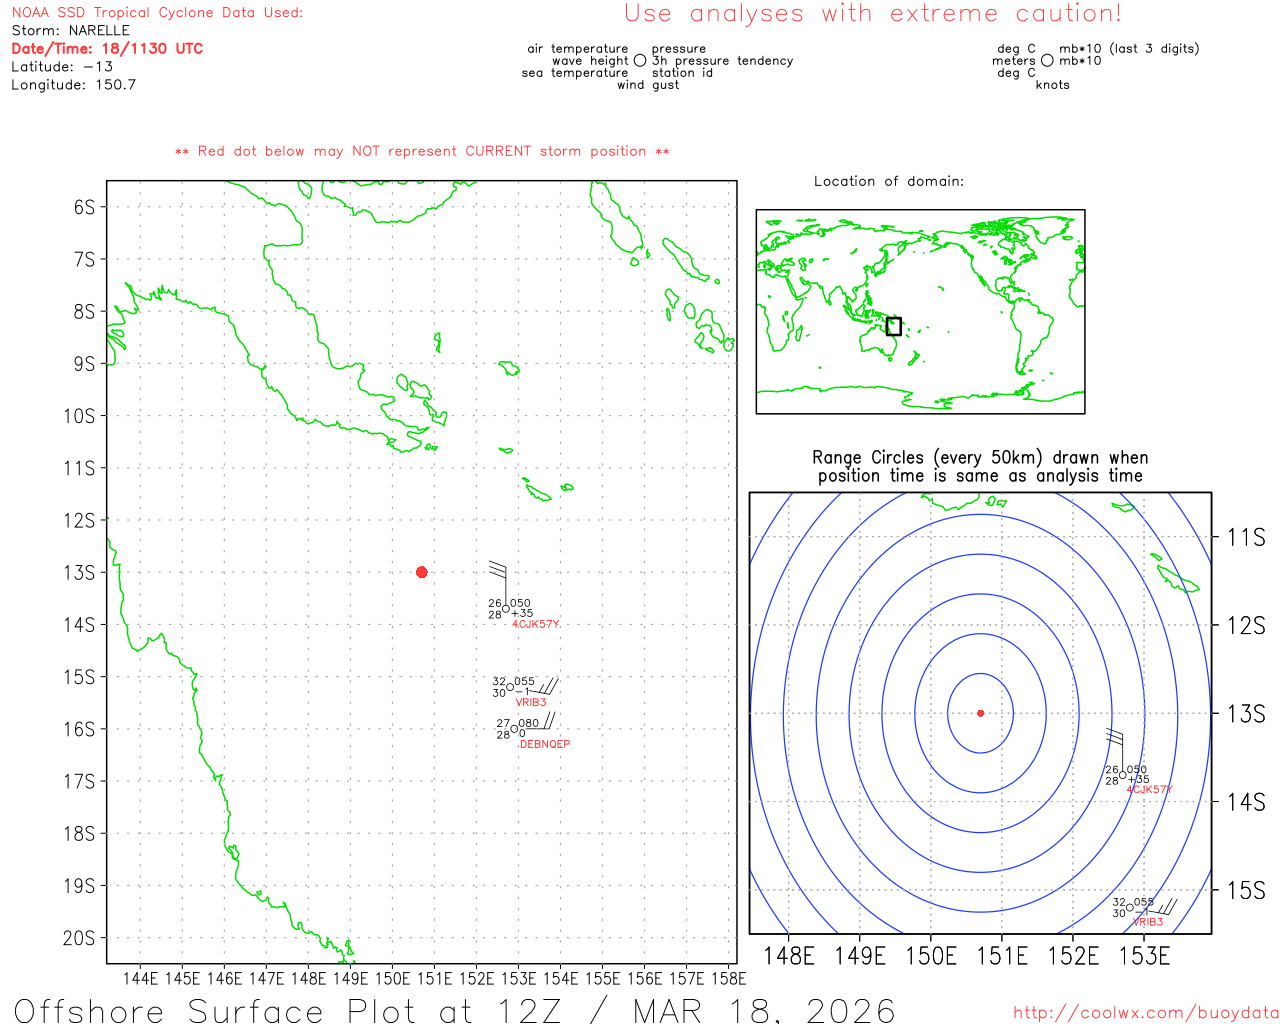The height and width of the screenshot is (1024, 1280).
Task: Select station ID VRIB3 on main map
Action: point(531,702)
